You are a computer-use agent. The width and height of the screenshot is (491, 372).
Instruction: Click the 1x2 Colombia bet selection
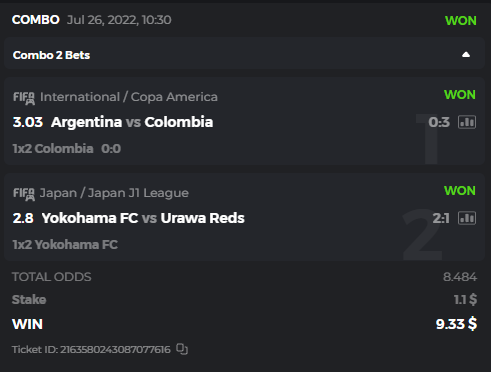pos(53,149)
